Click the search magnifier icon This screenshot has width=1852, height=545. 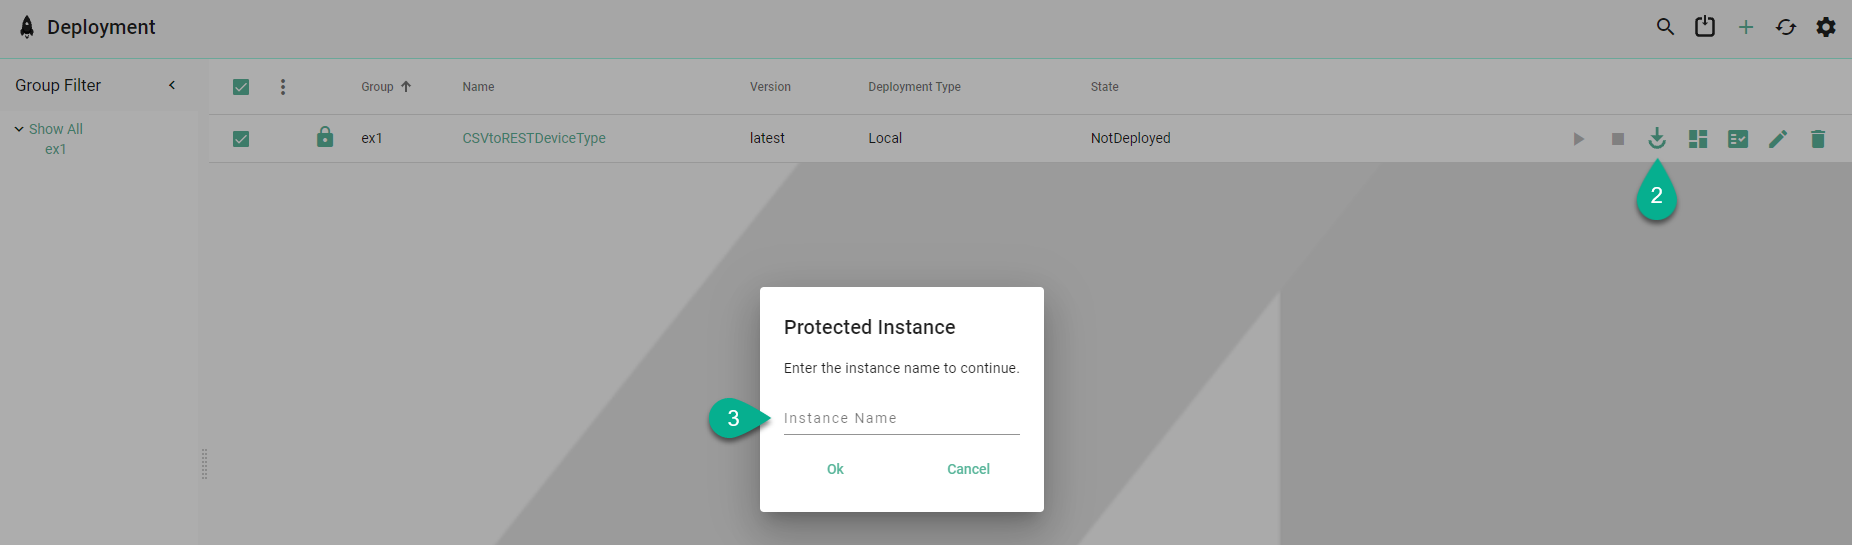(1665, 27)
